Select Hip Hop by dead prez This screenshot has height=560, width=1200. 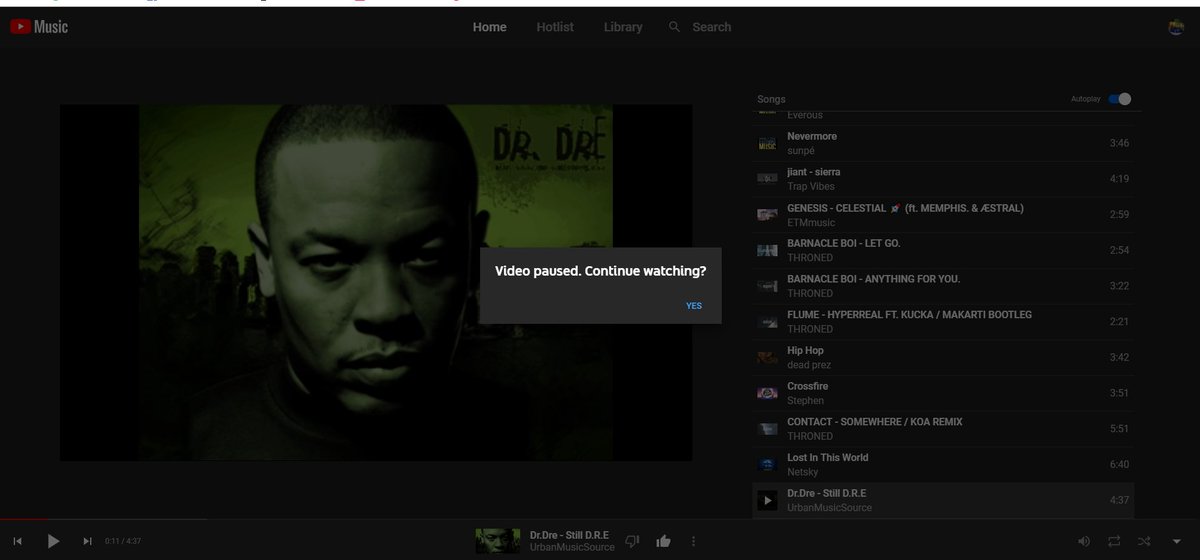tap(945, 357)
